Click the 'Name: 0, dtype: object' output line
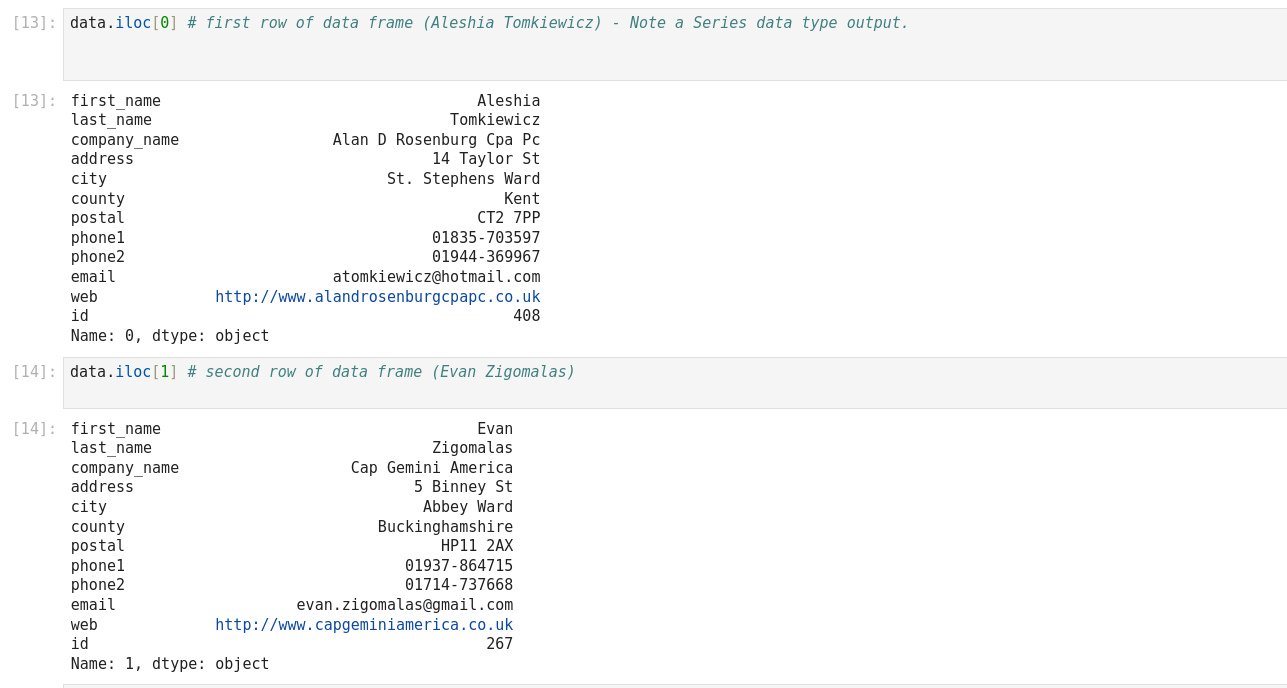The width and height of the screenshot is (1287, 688). click(x=170, y=336)
